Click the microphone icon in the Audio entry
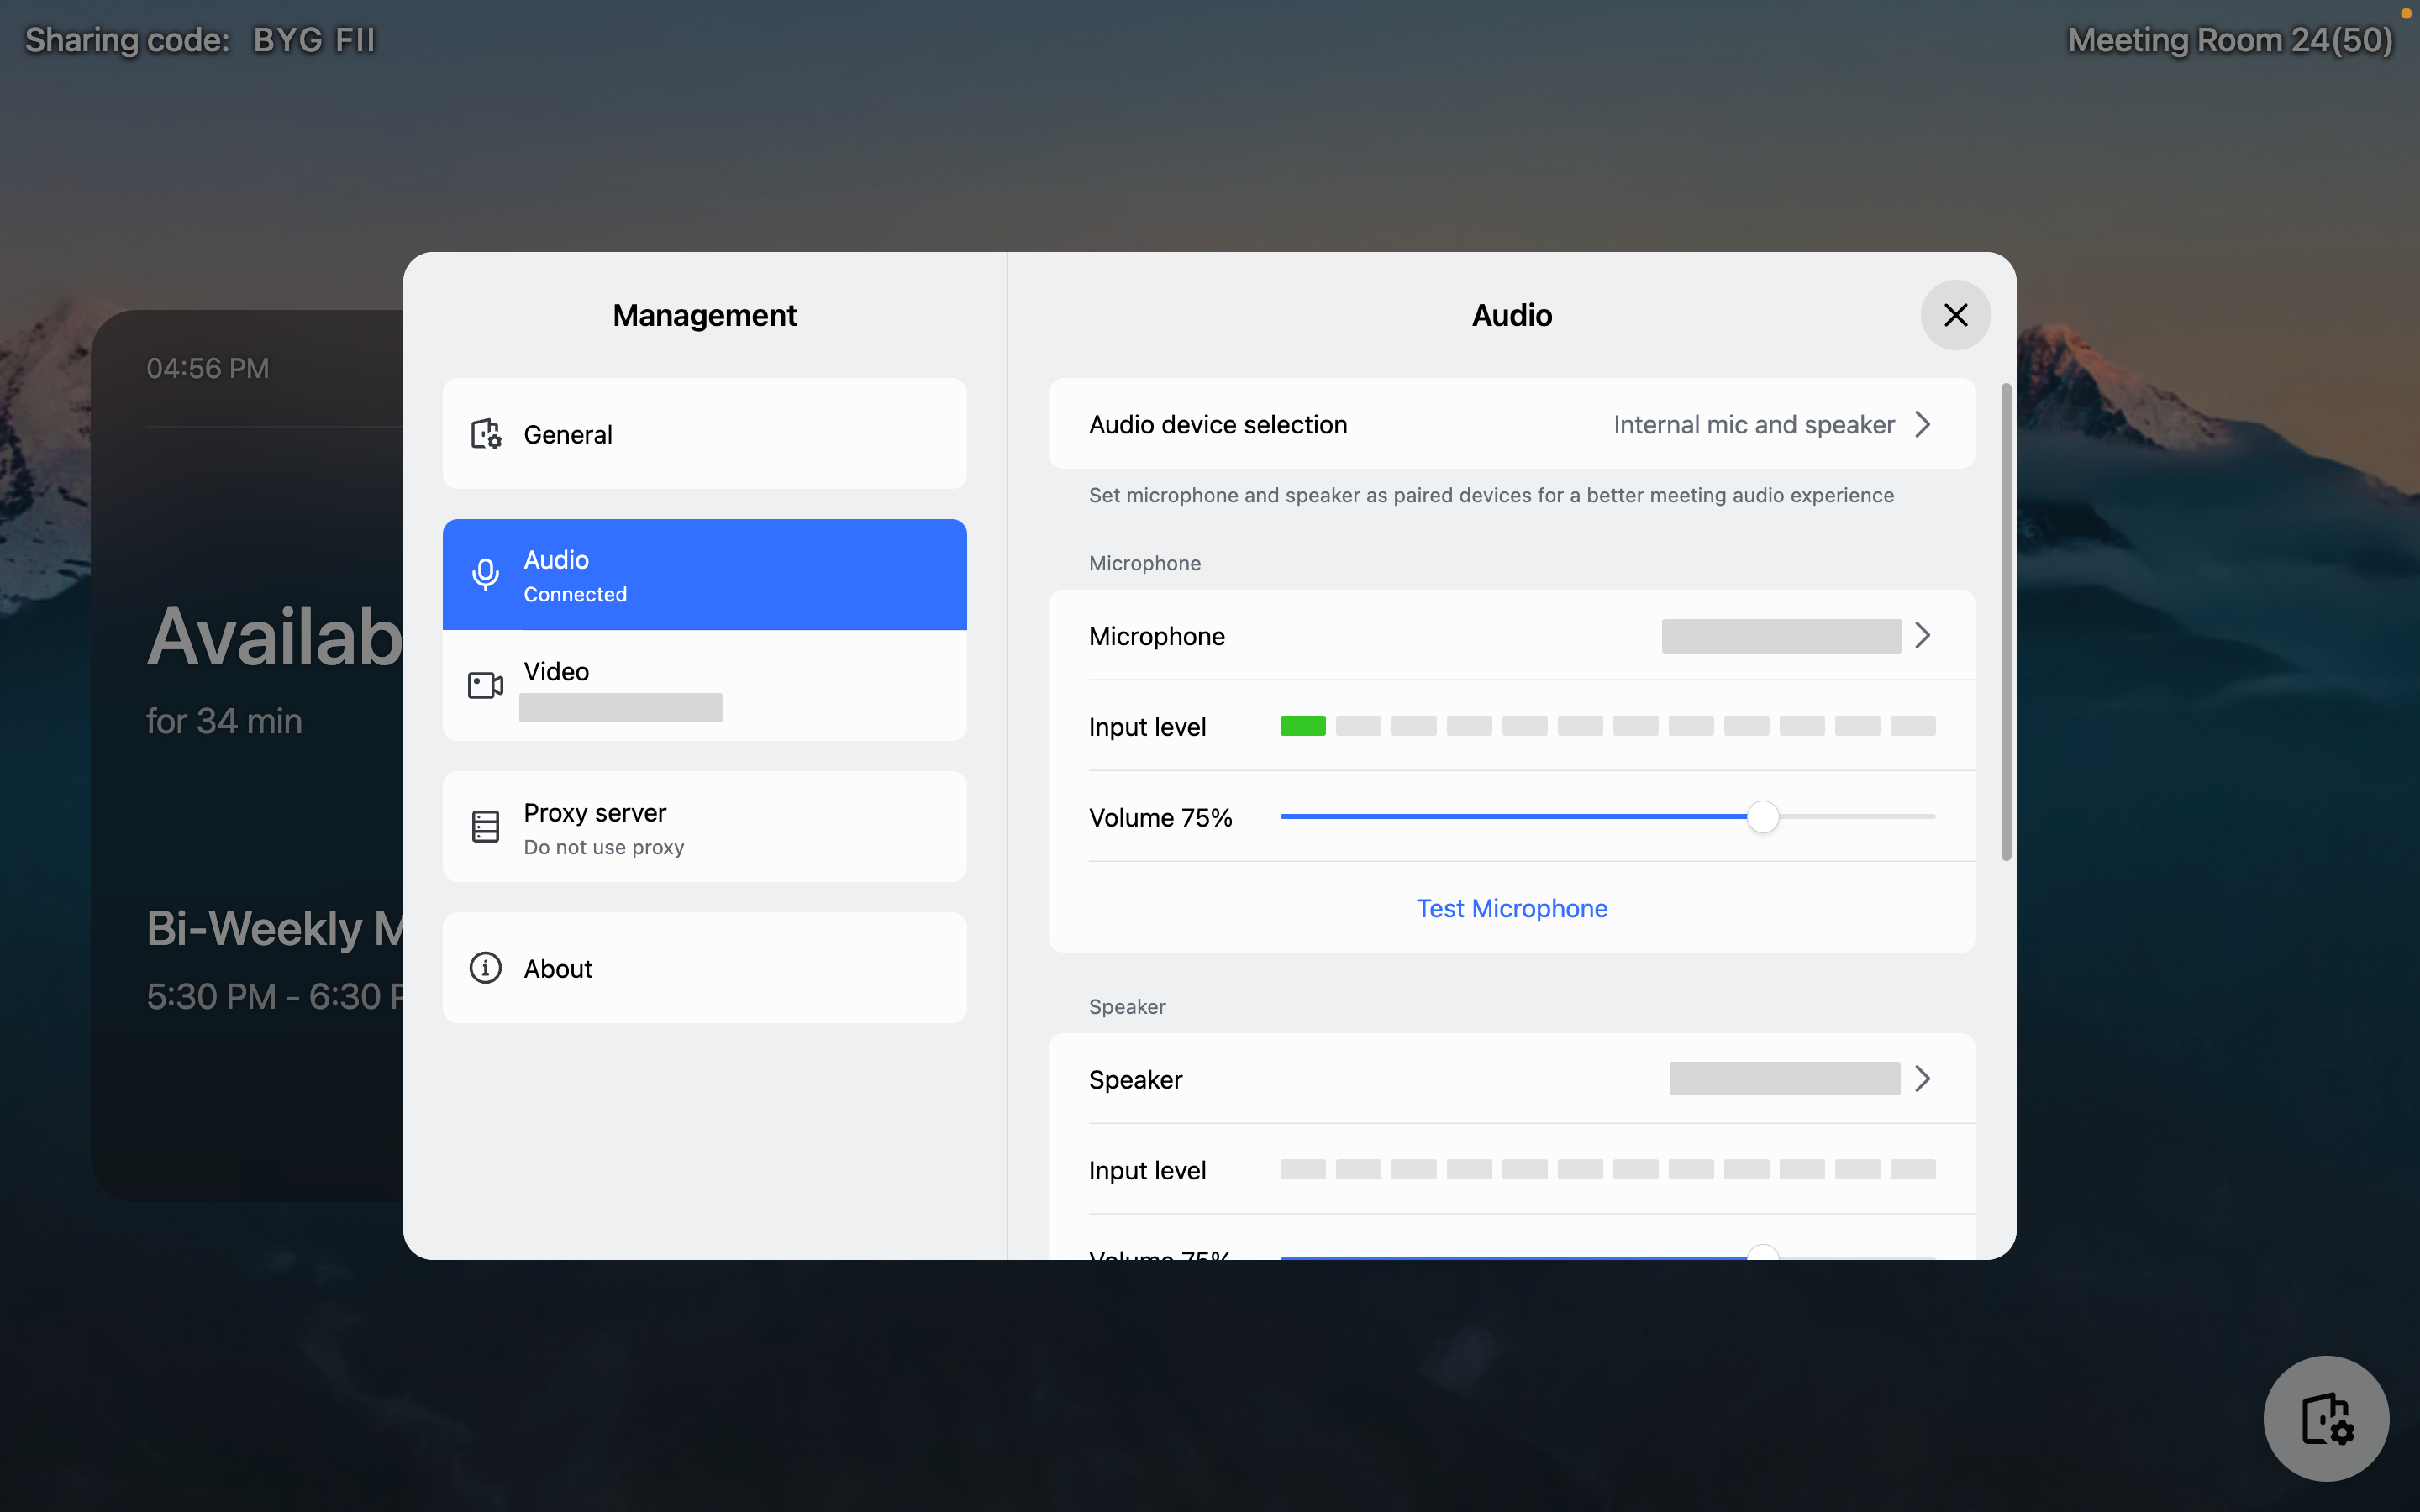This screenshot has width=2420, height=1512. tap(485, 574)
